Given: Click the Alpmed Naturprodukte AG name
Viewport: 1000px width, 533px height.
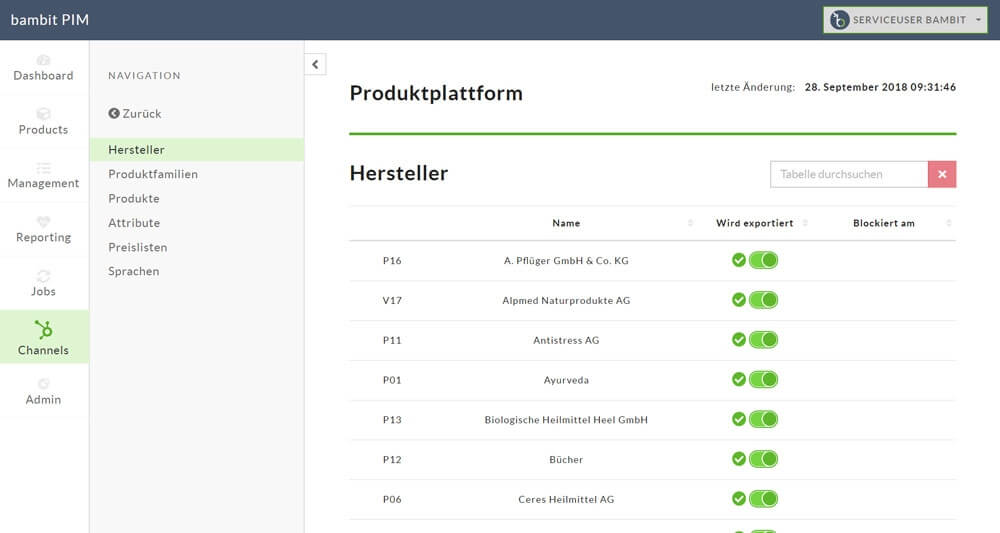Looking at the screenshot, I should click(566, 300).
